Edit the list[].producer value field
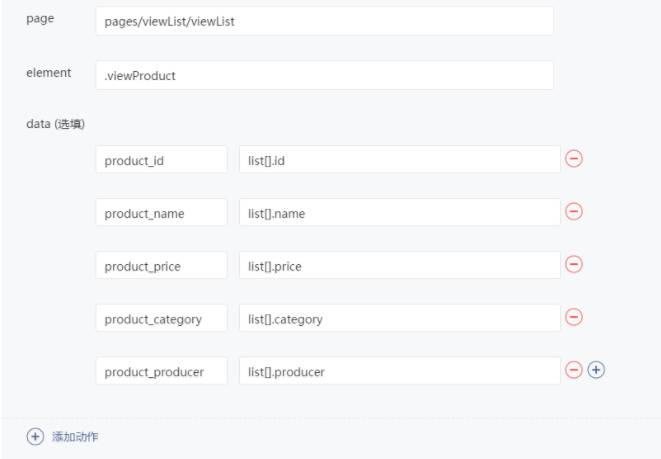Viewport: 661px width, 459px height. (x=399, y=371)
